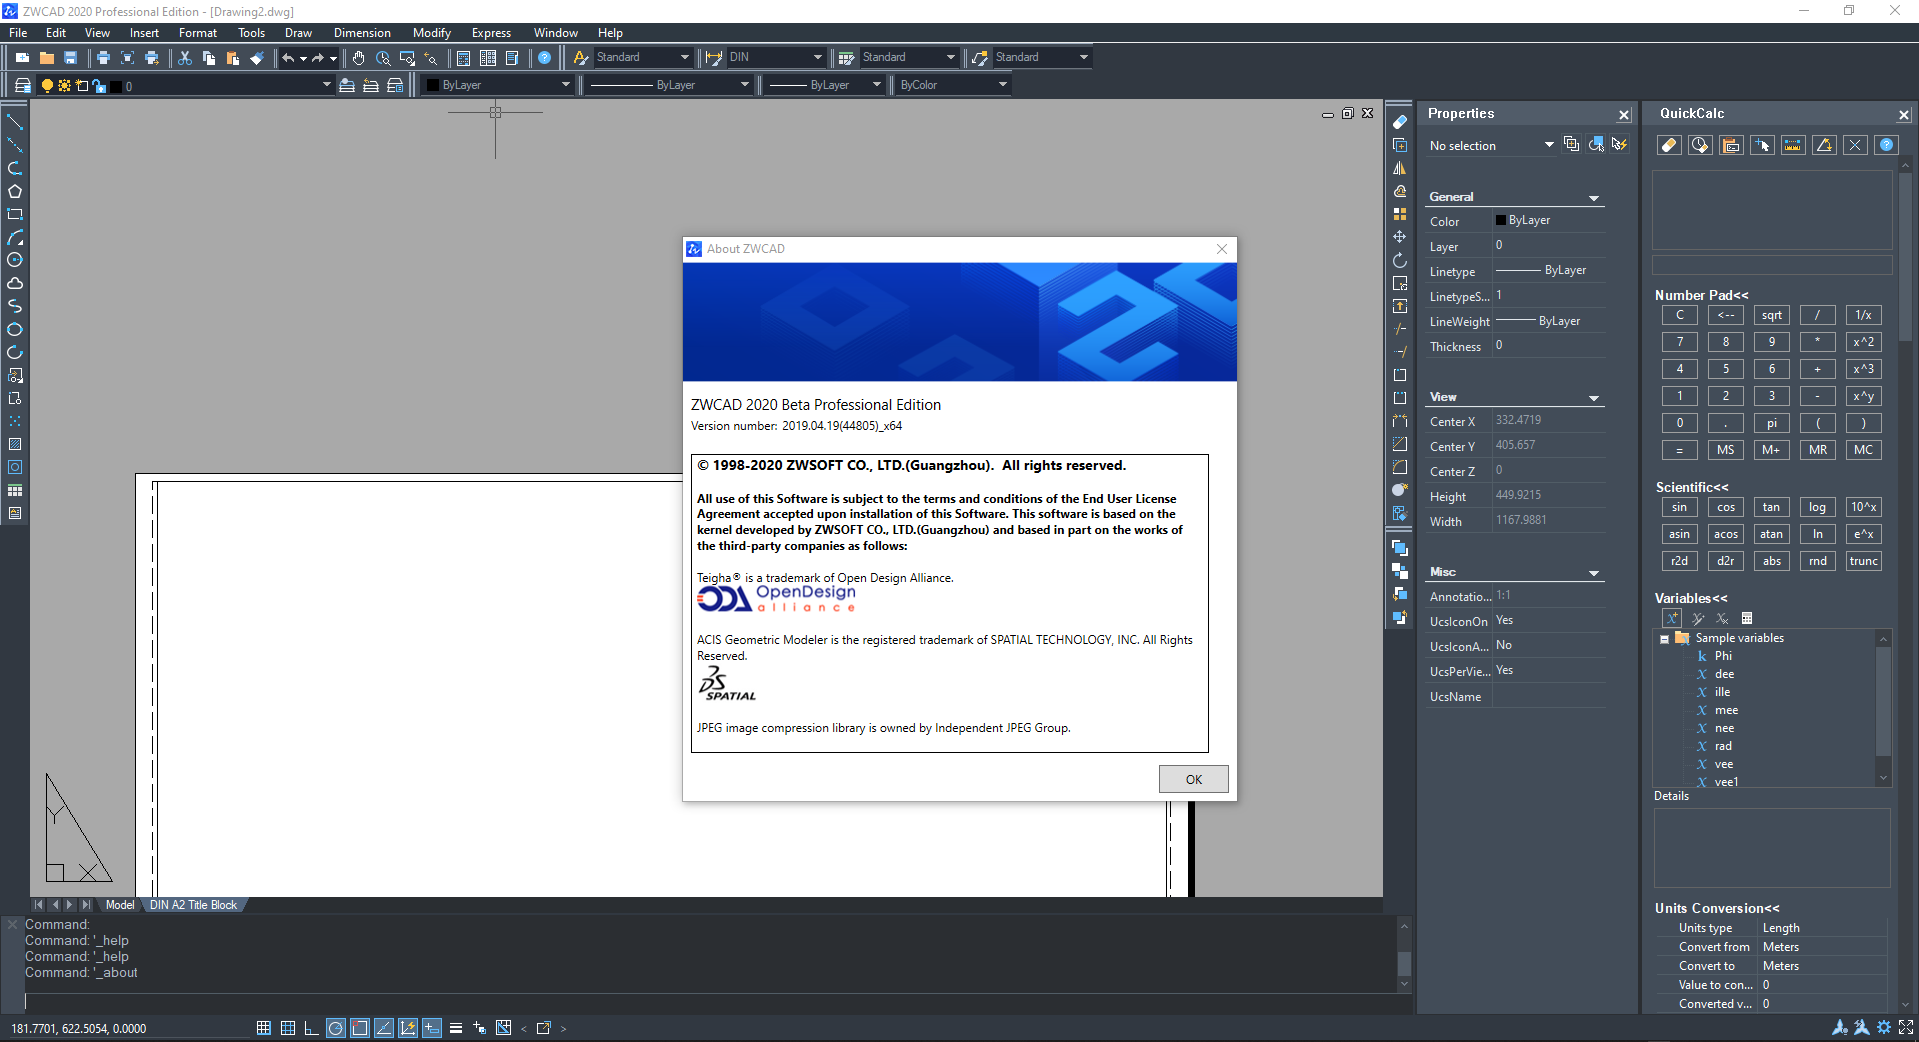
Task: Click the Open folder toolbar icon
Action: [x=46, y=58]
